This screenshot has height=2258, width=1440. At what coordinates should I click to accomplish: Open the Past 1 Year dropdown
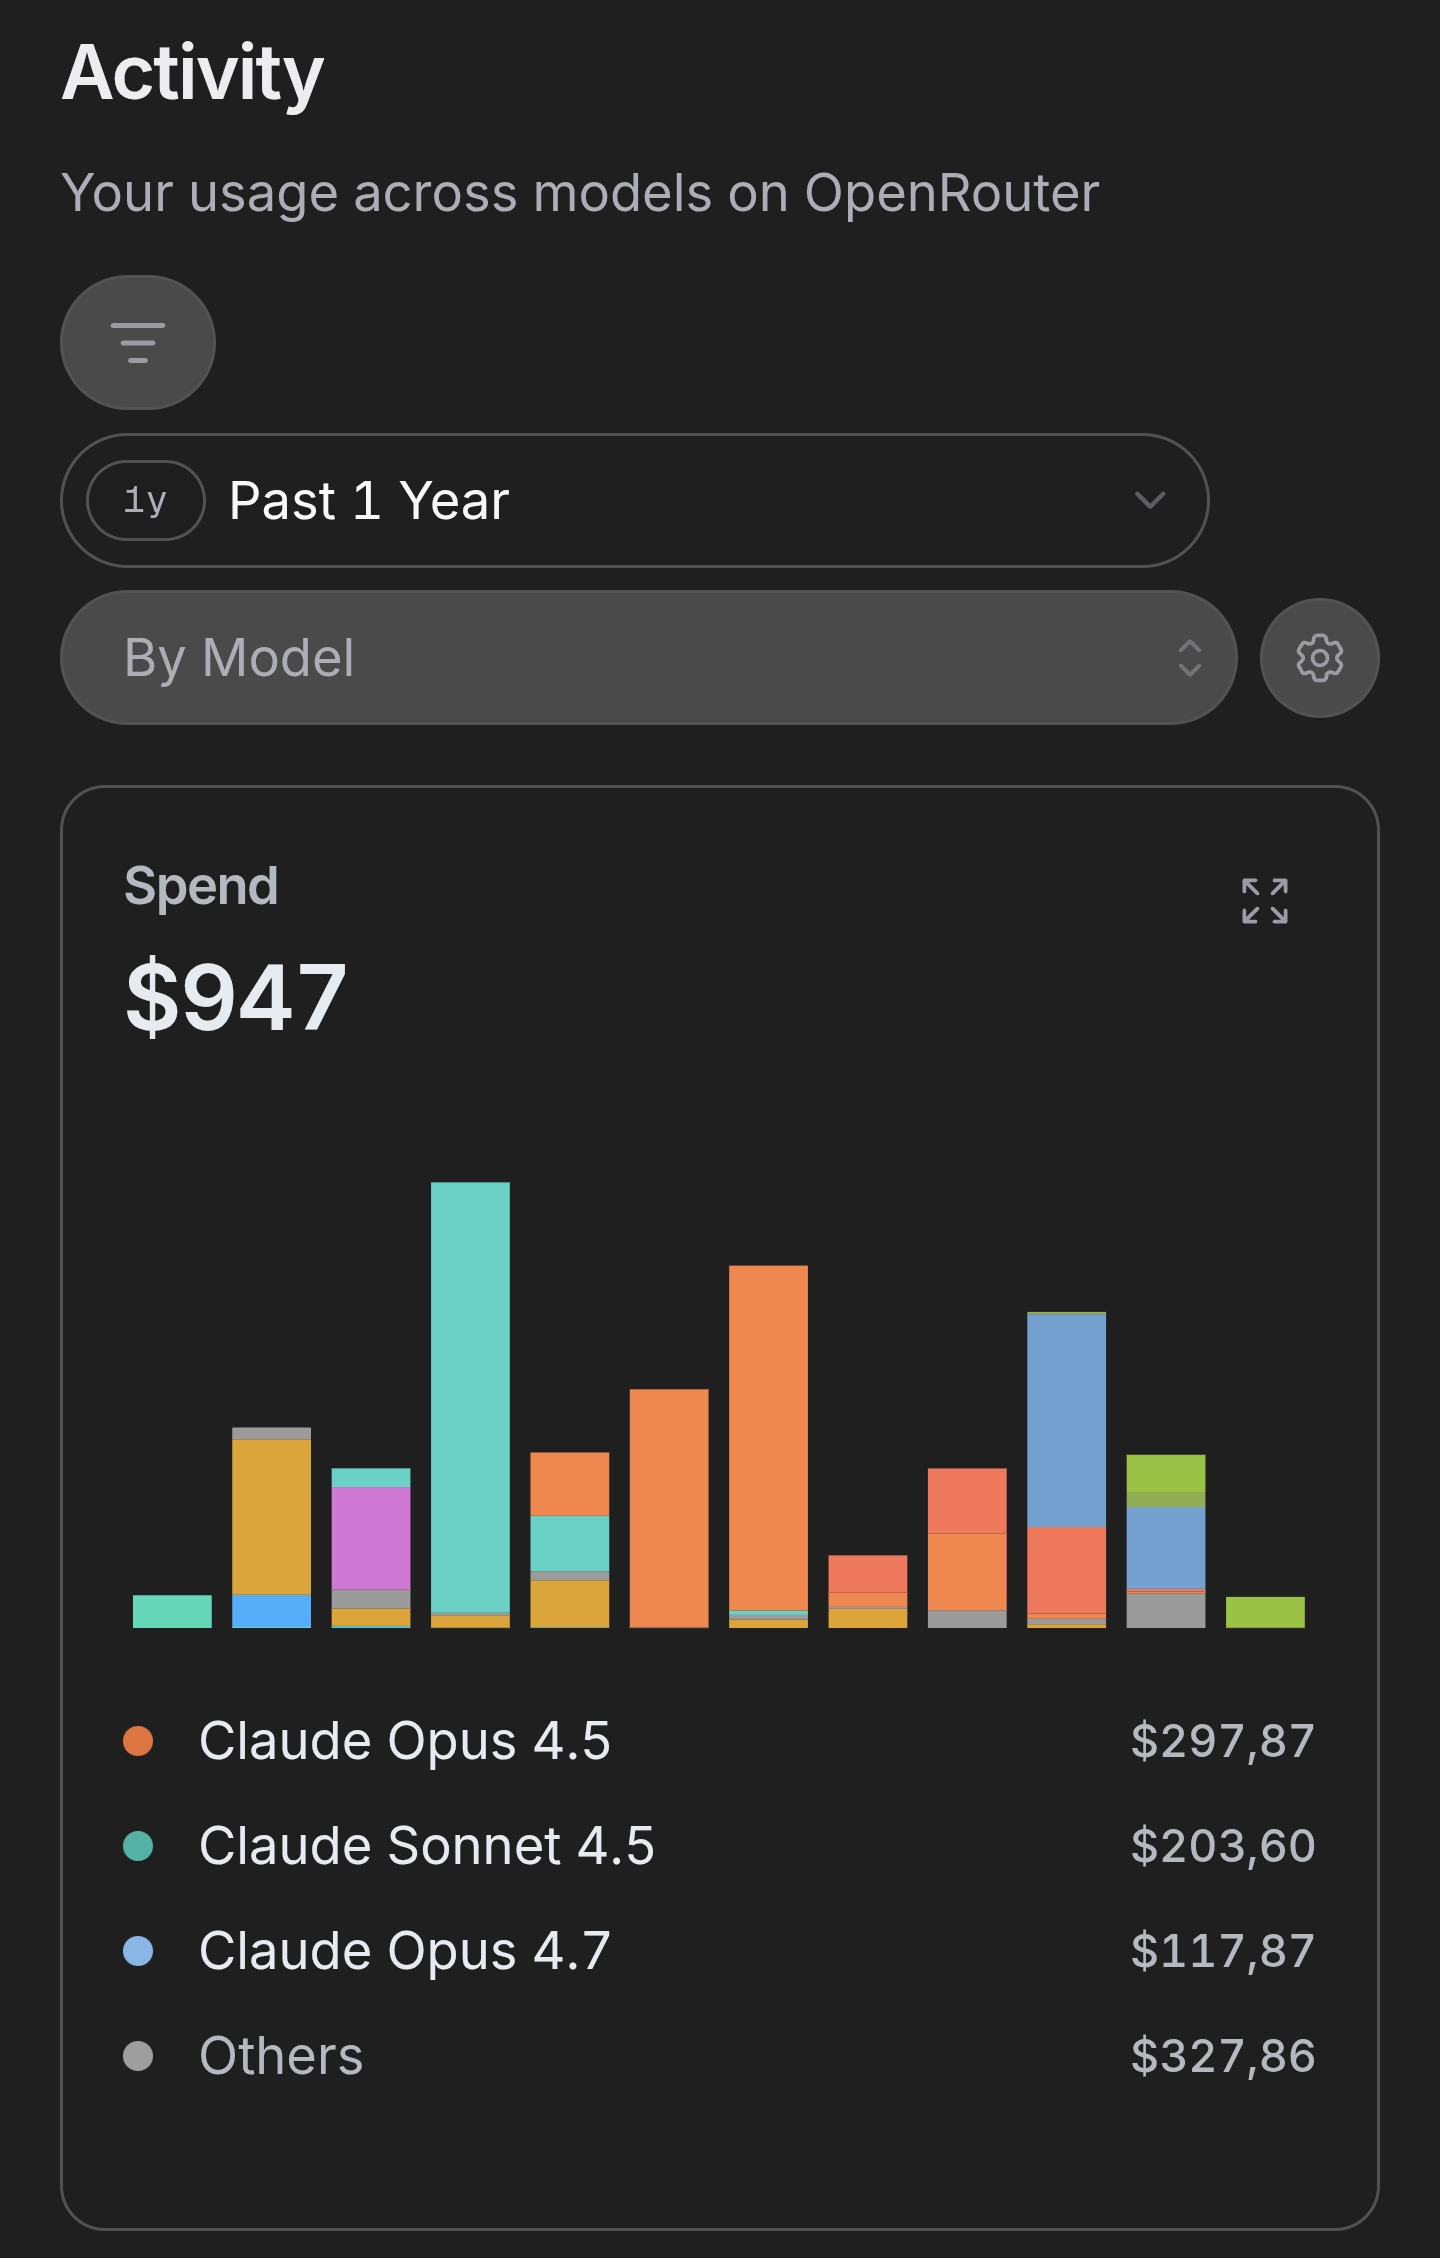pyautogui.click(x=635, y=500)
